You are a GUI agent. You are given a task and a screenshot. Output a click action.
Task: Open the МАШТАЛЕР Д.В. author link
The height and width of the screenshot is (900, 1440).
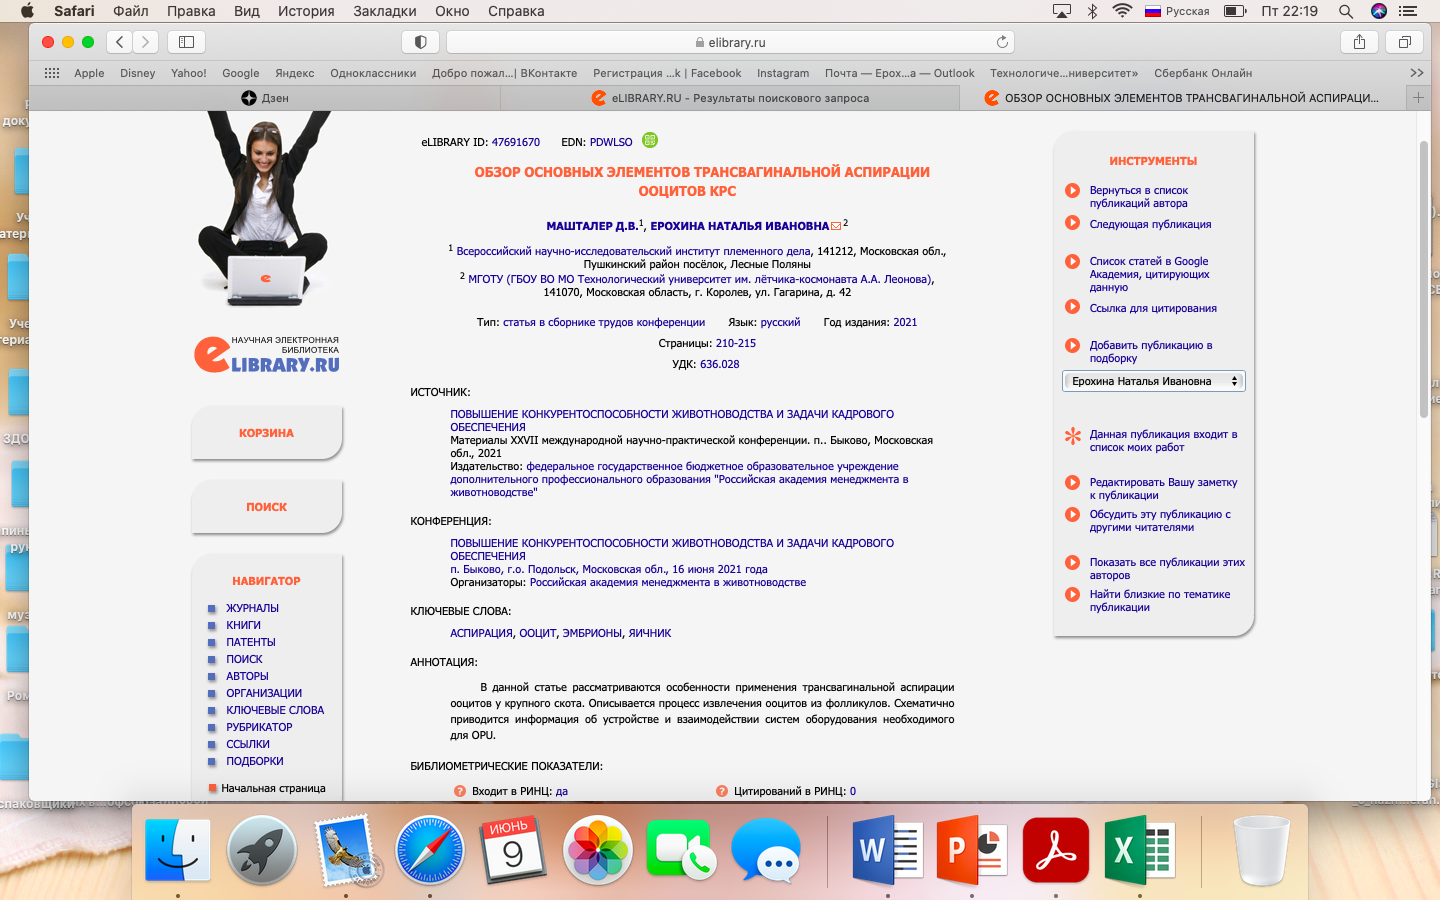(x=592, y=226)
